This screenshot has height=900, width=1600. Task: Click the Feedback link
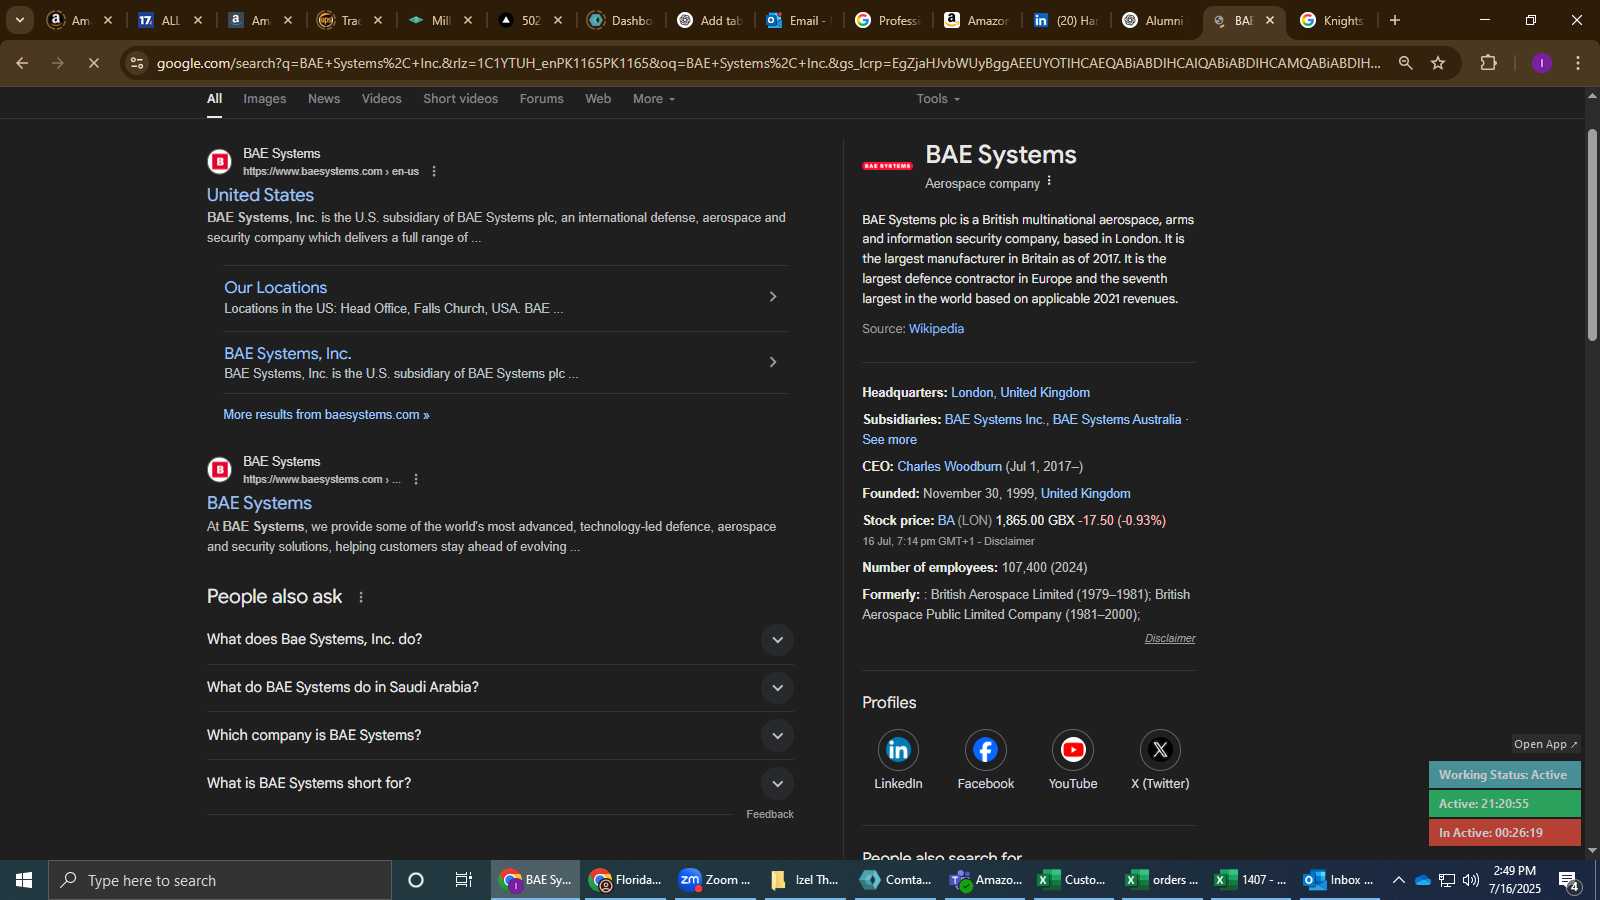(x=770, y=815)
